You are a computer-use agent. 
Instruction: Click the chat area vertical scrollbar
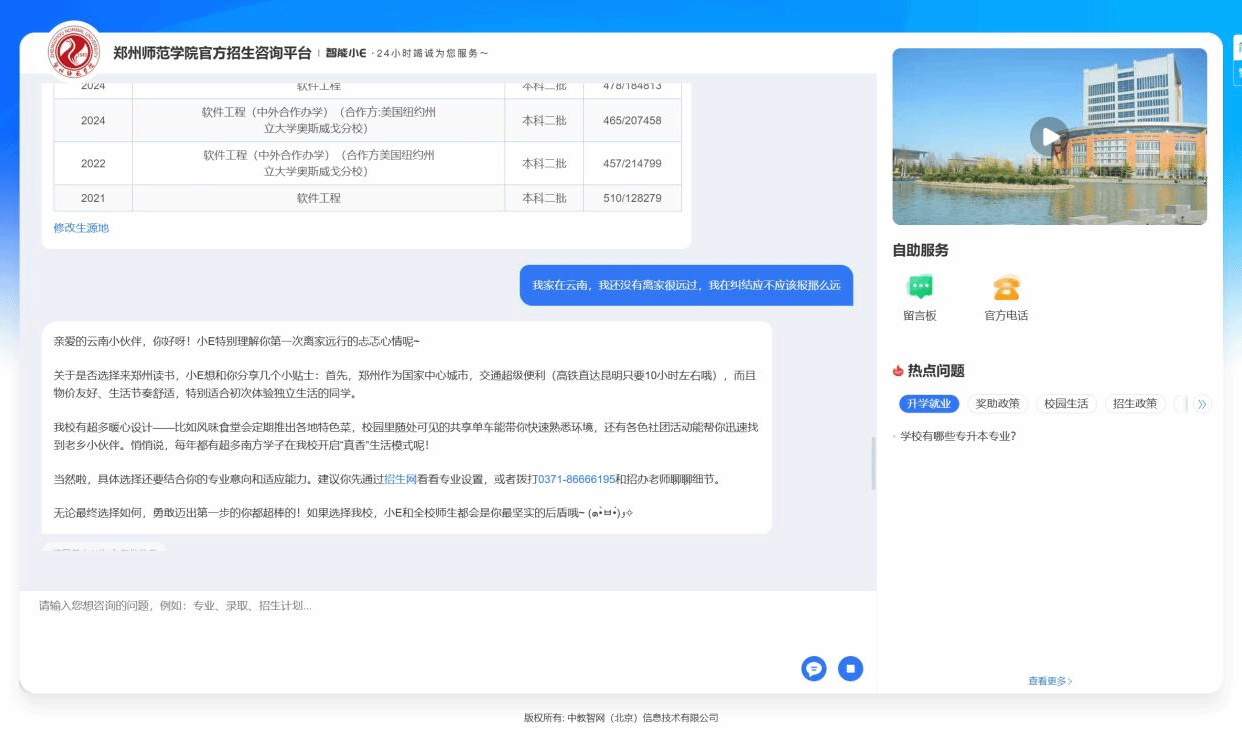[x=873, y=464]
